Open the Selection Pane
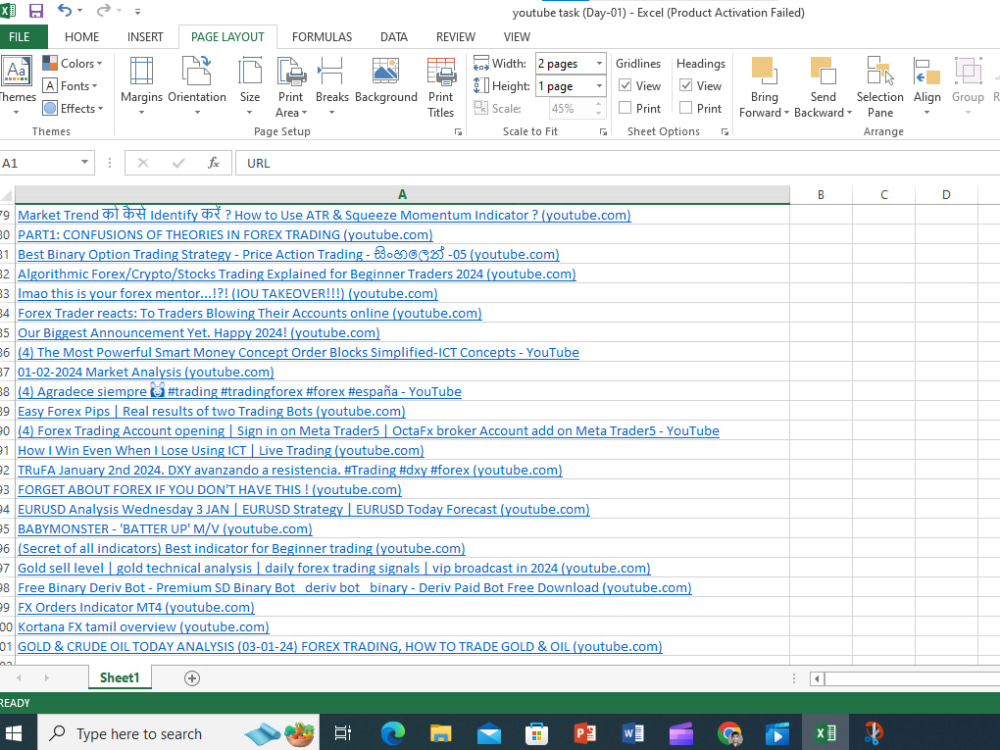 [879, 85]
